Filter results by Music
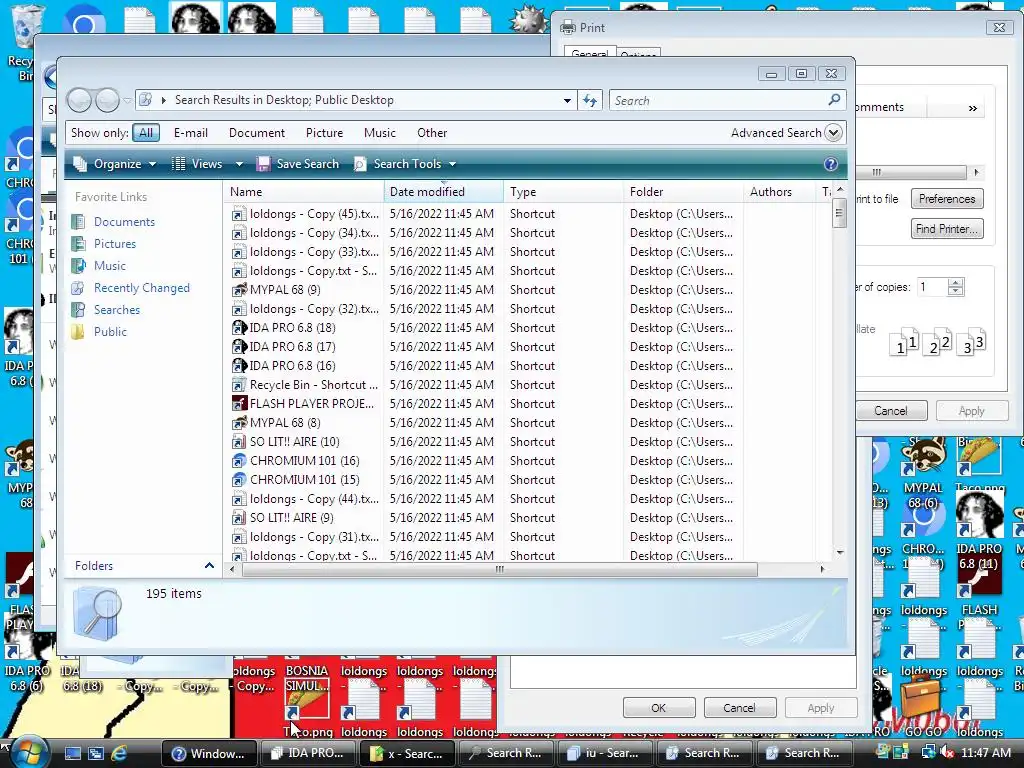This screenshot has height=768, width=1024. click(x=379, y=133)
